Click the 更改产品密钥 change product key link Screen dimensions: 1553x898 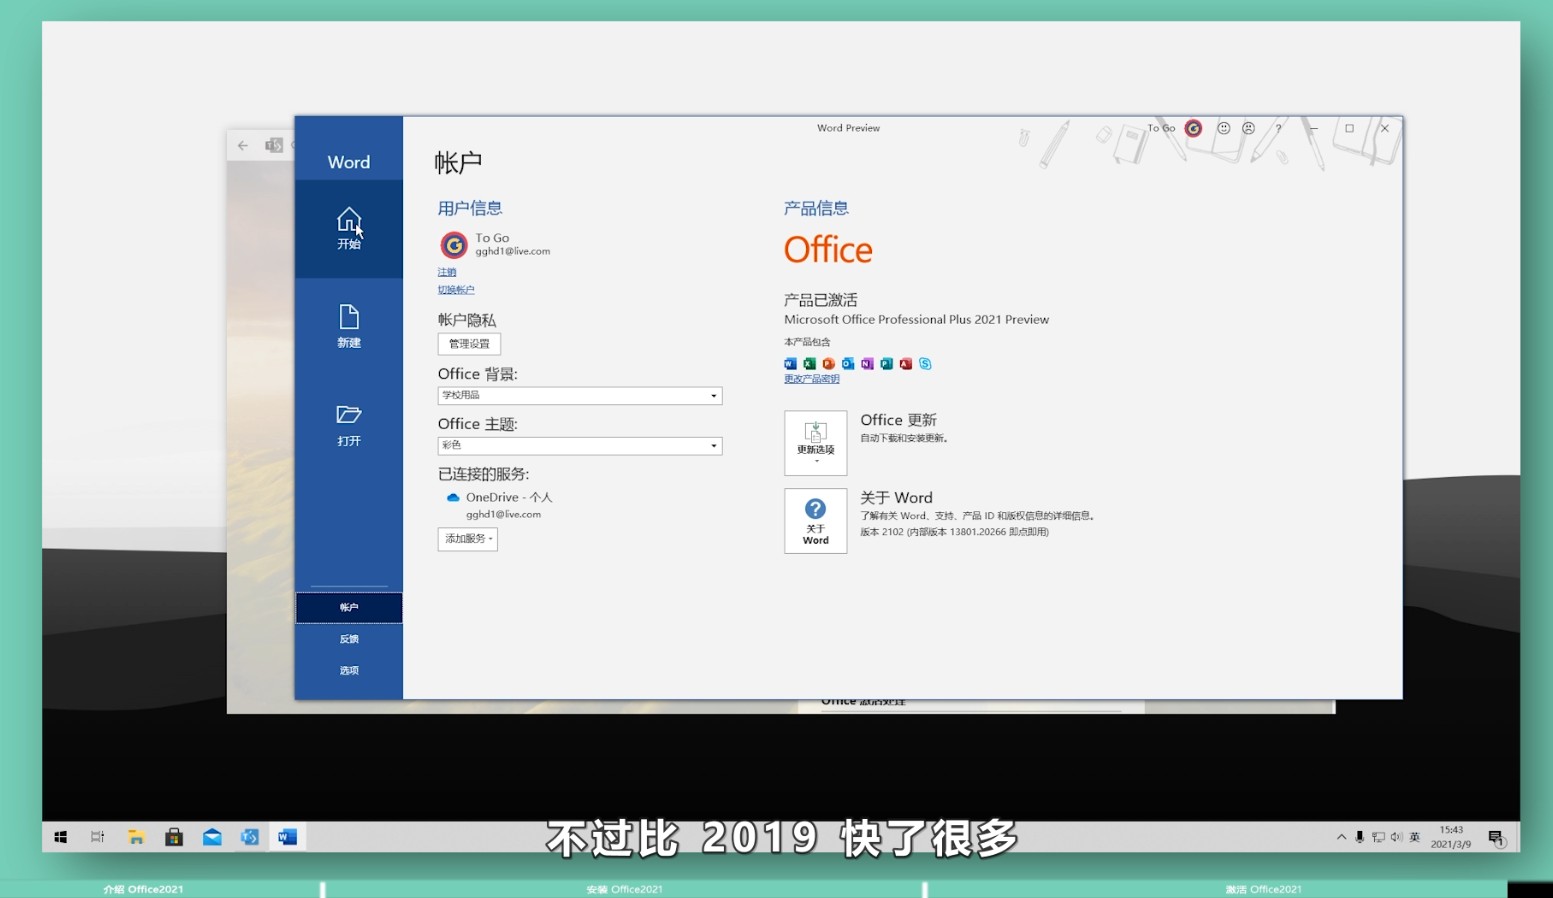[811, 379]
